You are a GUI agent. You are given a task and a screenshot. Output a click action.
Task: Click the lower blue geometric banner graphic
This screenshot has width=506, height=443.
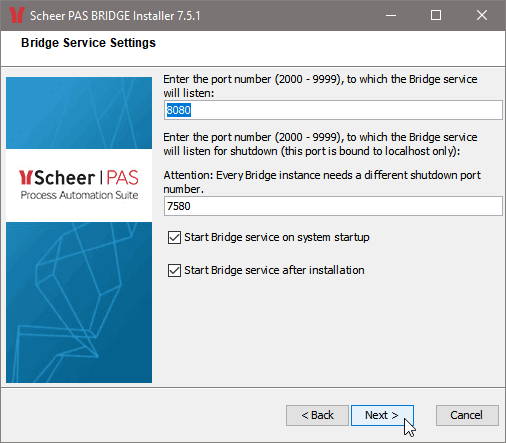coord(79,302)
